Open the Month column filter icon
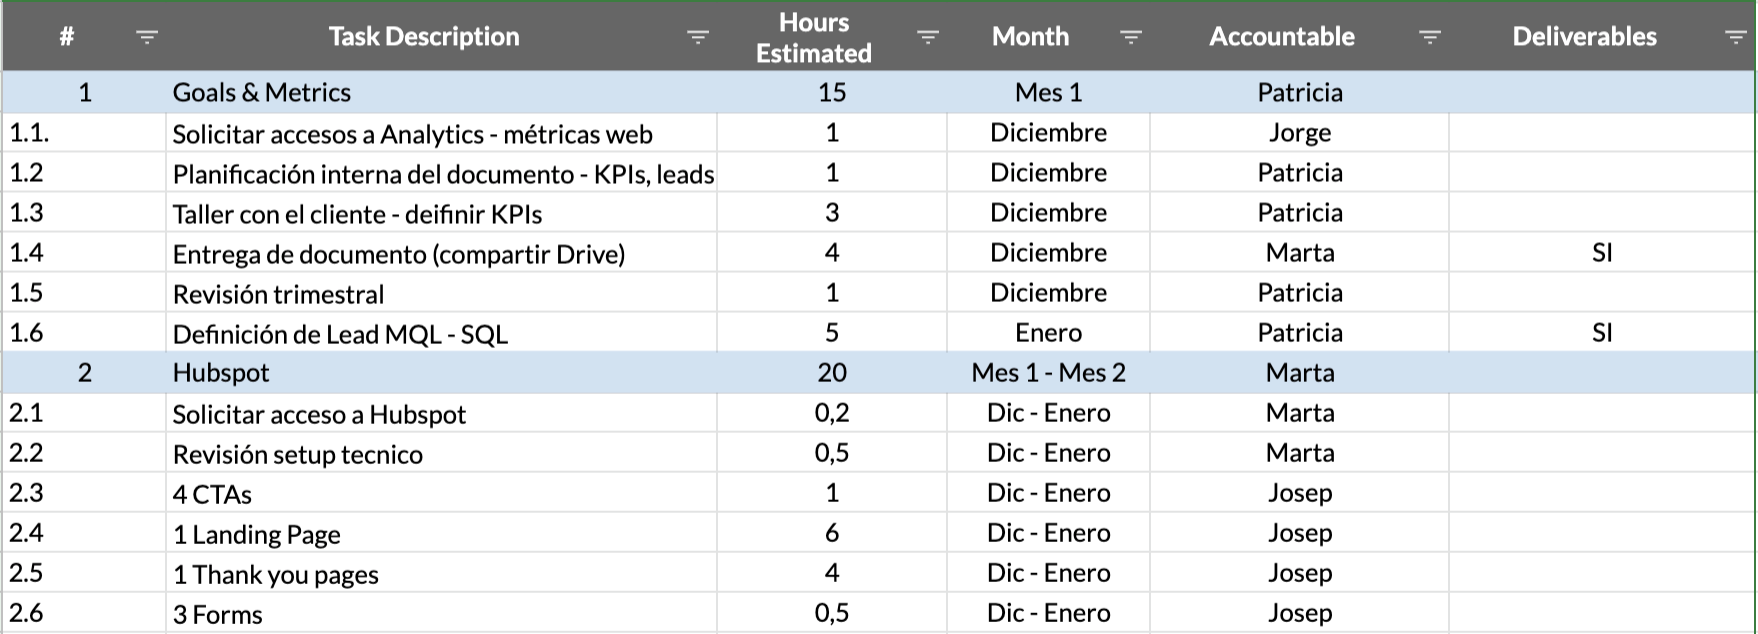The width and height of the screenshot is (1758, 634). pos(1130,38)
